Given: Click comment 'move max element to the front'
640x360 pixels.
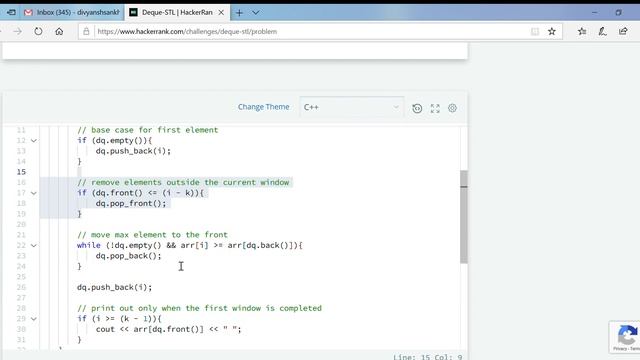Looking at the screenshot, I should [x=152, y=235].
